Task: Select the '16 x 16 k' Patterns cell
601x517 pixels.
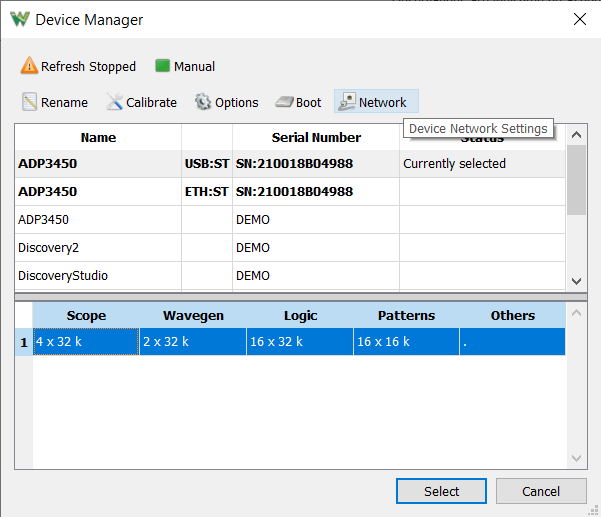Action: click(406, 341)
